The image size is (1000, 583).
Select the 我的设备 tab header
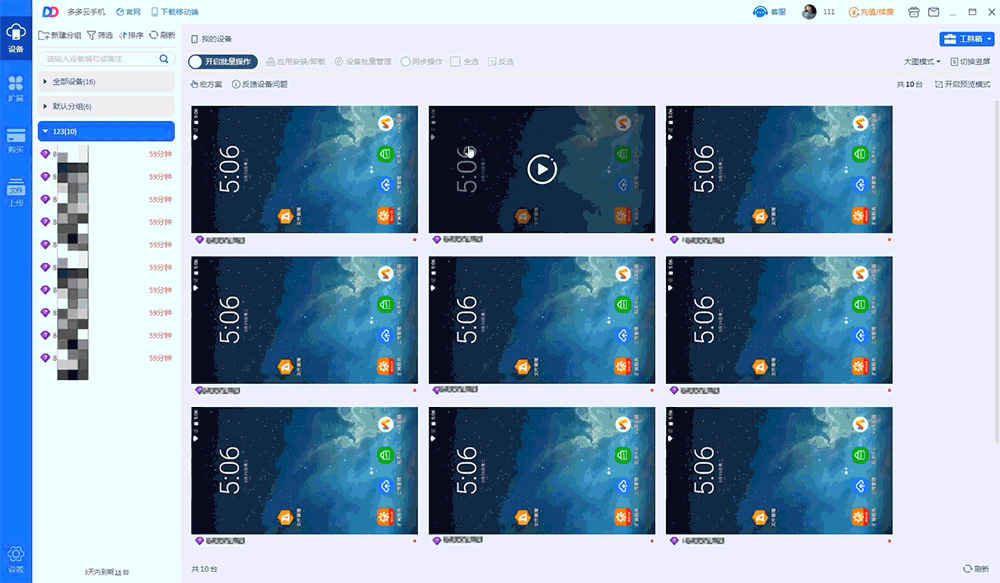211,39
